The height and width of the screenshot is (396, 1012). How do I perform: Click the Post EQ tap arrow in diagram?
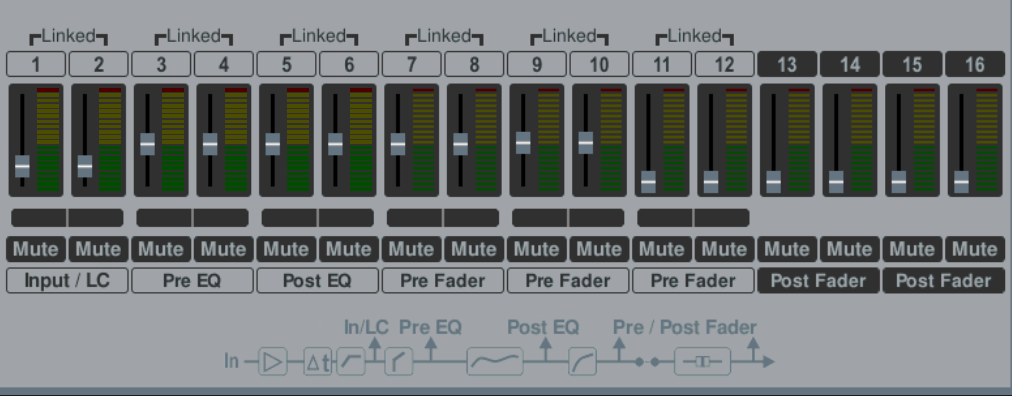tap(545, 348)
